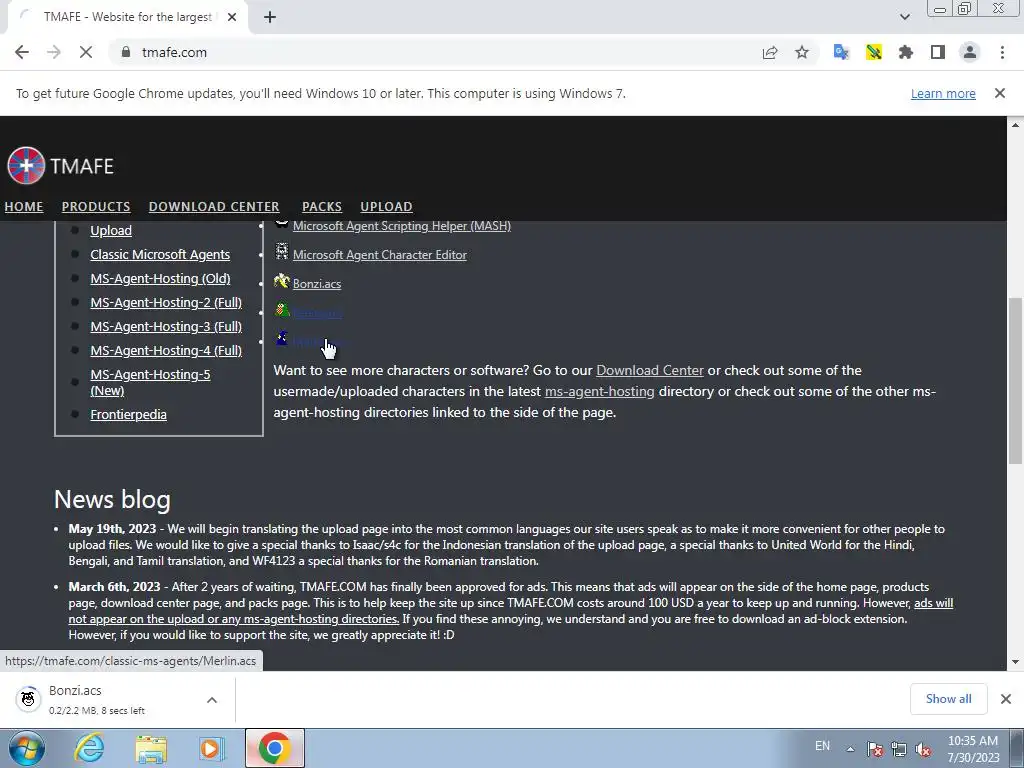Open Chrome's three-dot menu
The height and width of the screenshot is (768, 1024).
pyautogui.click(x=1002, y=52)
